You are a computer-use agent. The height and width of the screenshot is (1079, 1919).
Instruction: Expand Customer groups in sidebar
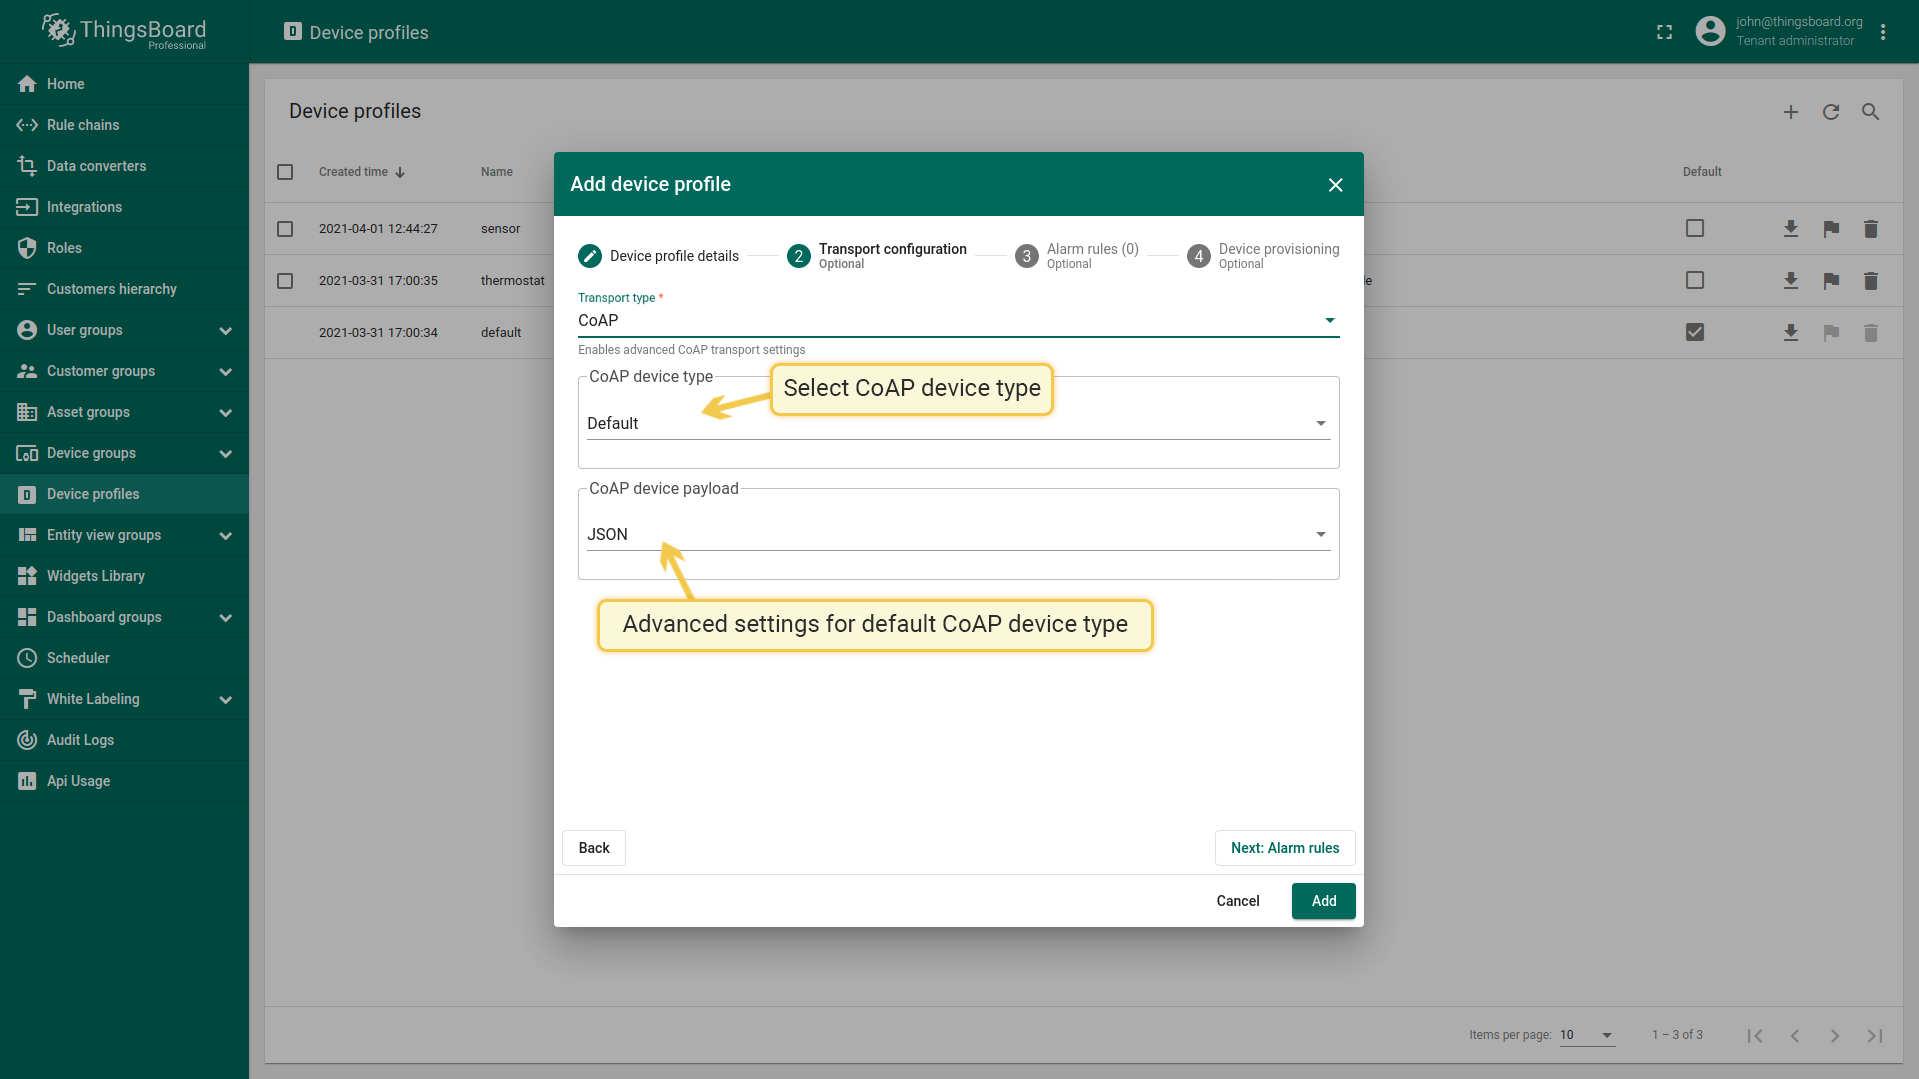click(226, 372)
